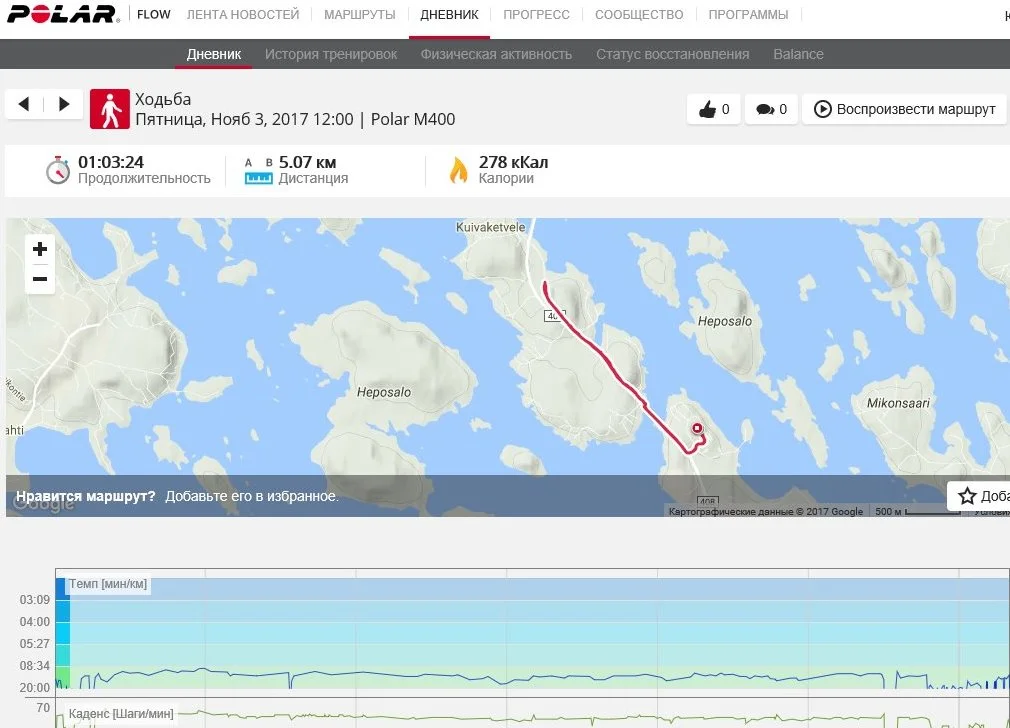Viewport: 1010px width, 728px height.
Task: Click the Polar logo
Action: pos(63,14)
